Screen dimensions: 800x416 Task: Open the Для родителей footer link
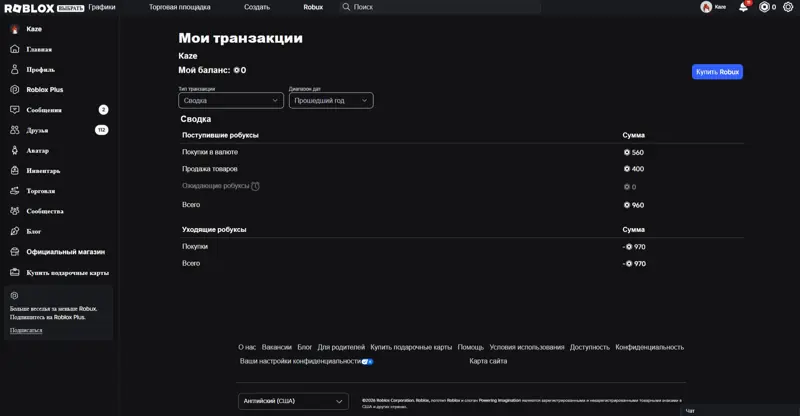(x=341, y=347)
